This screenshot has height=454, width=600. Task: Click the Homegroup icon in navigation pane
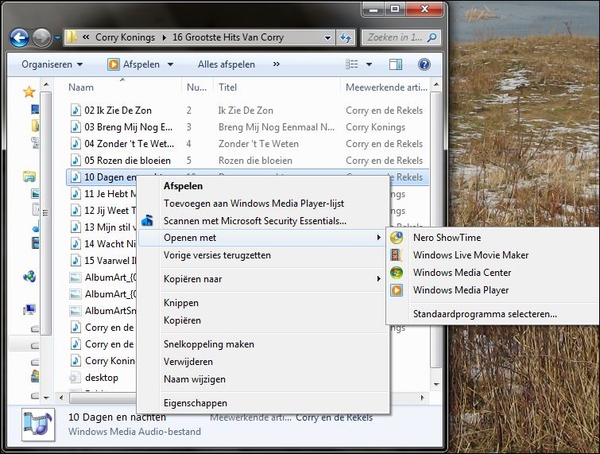pyautogui.click(x=29, y=276)
